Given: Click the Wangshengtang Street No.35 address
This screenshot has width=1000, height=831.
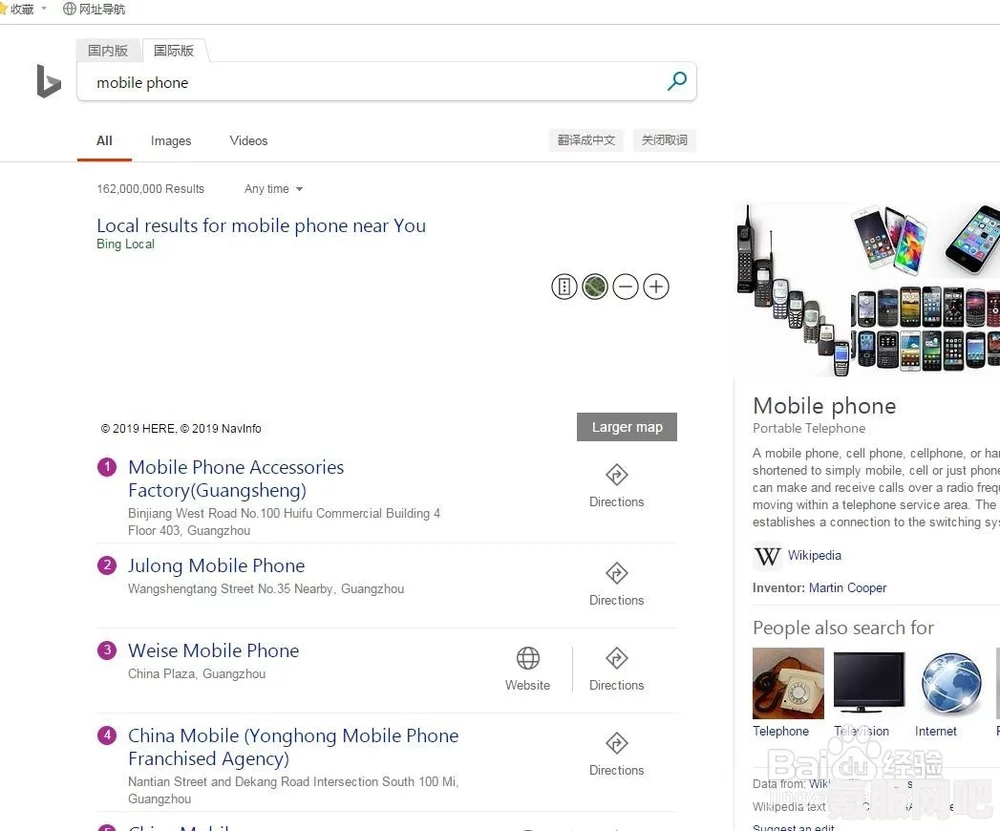Looking at the screenshot, I should 266,589.
